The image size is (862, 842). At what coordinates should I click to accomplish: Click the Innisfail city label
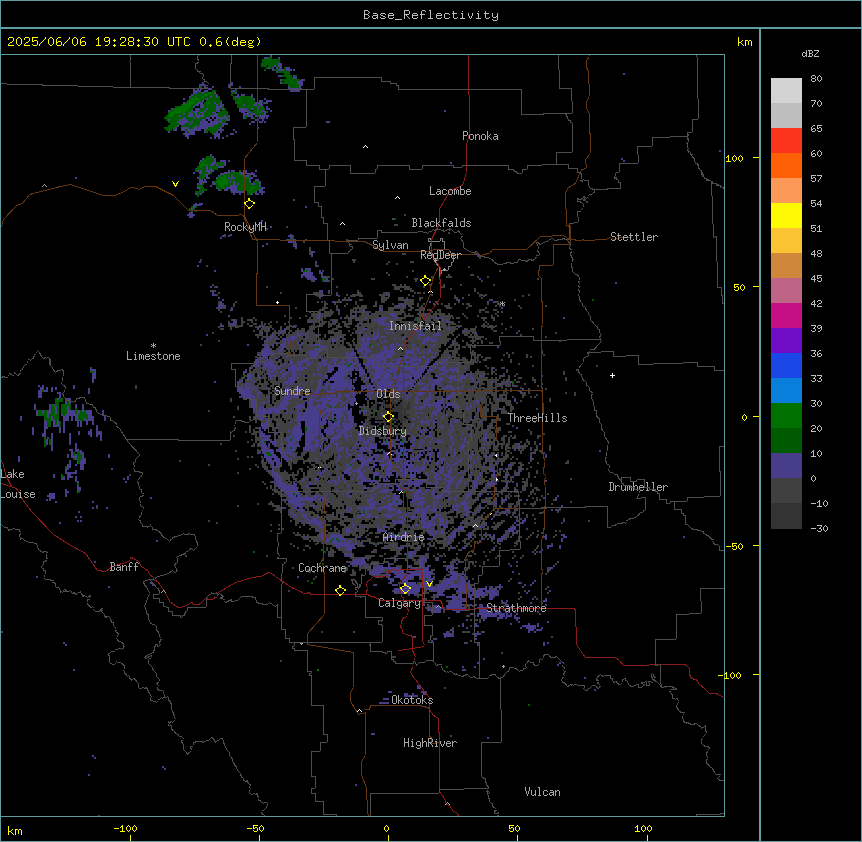[415, 326]
